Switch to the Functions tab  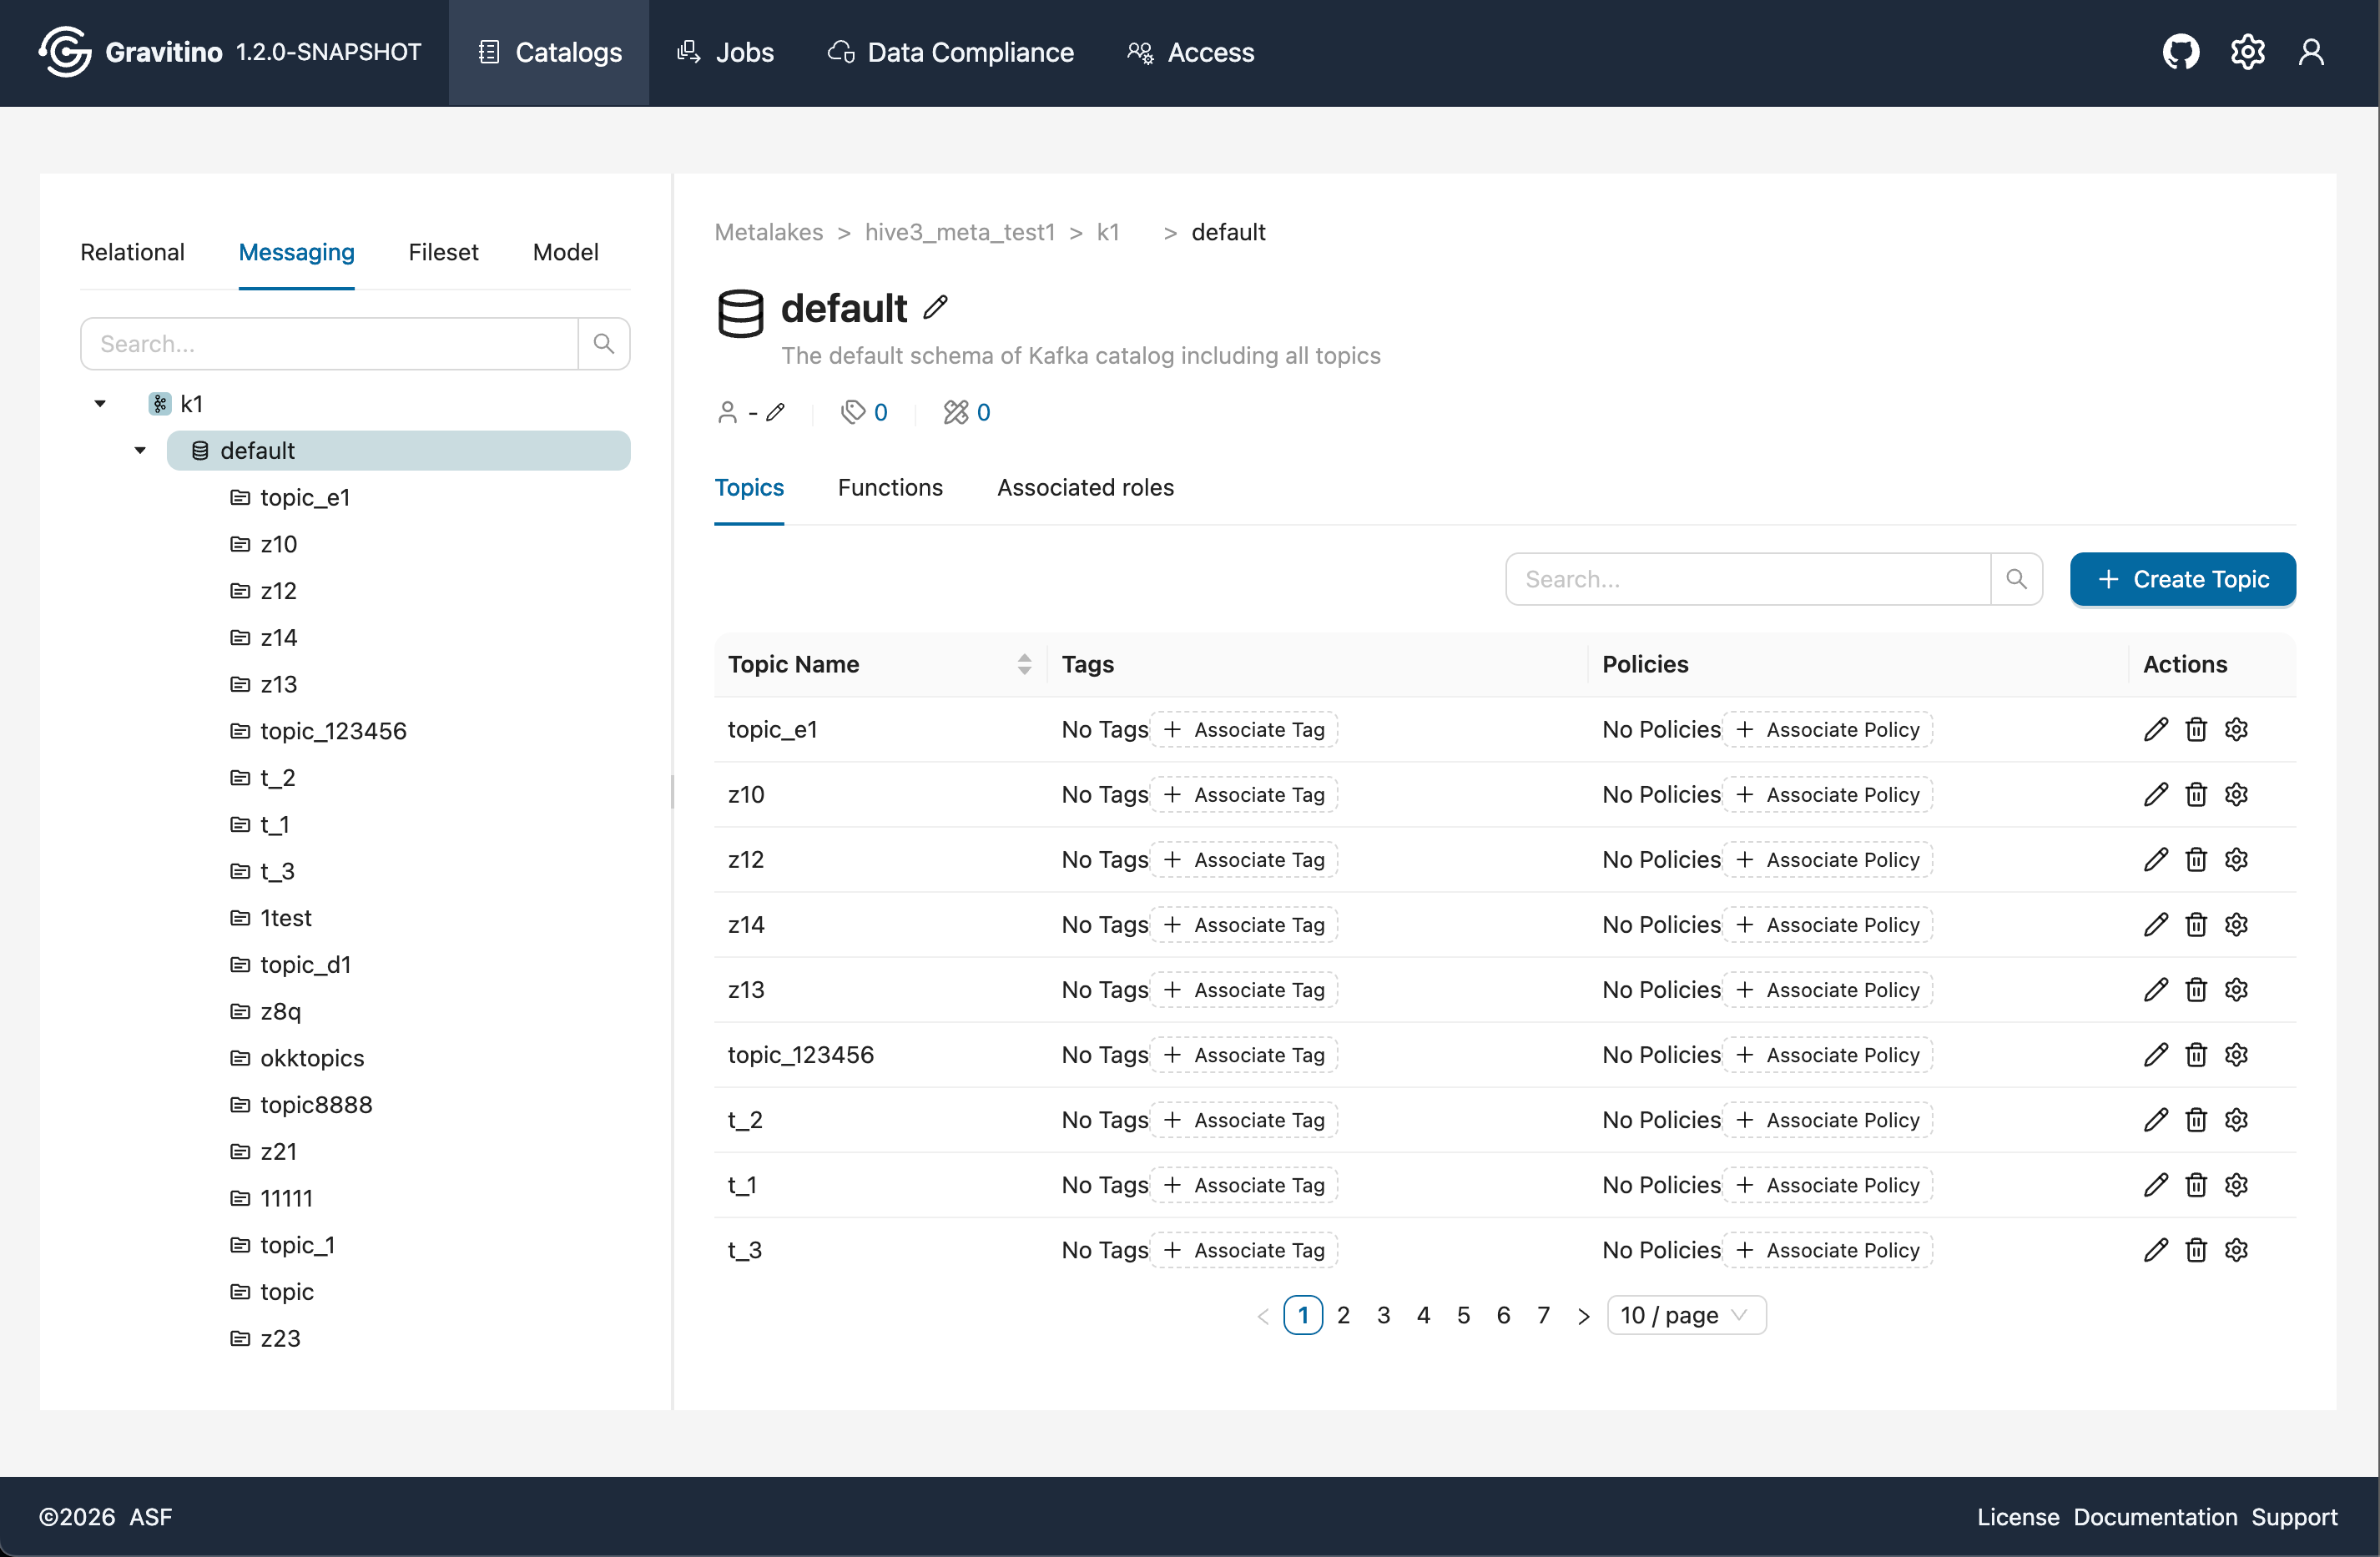coord(890,487)
